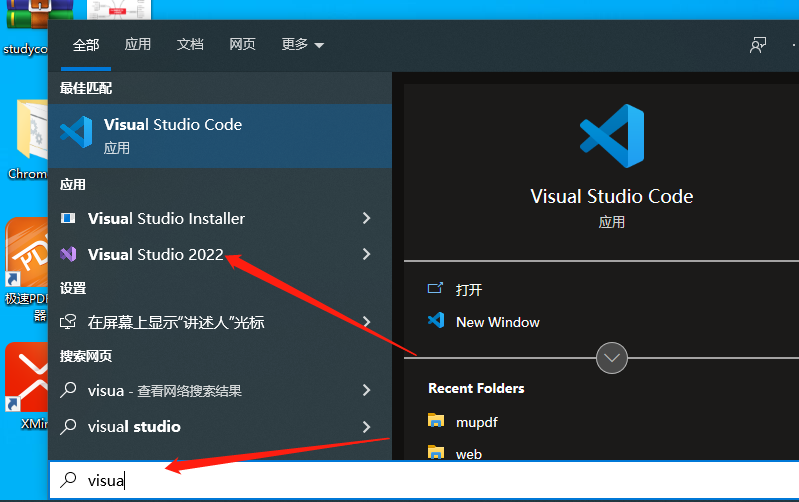Click the Visual Studio Code icon in best match
799x502 pixels.
76,132
